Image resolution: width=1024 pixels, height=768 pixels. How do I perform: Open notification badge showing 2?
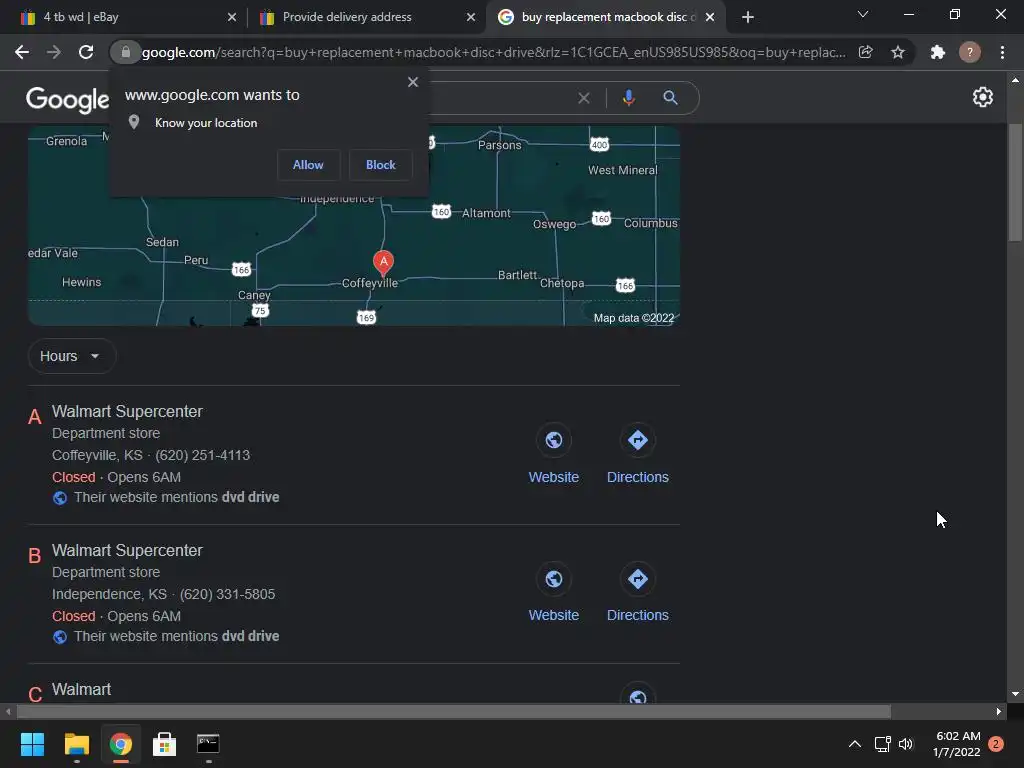click(996, 744)
